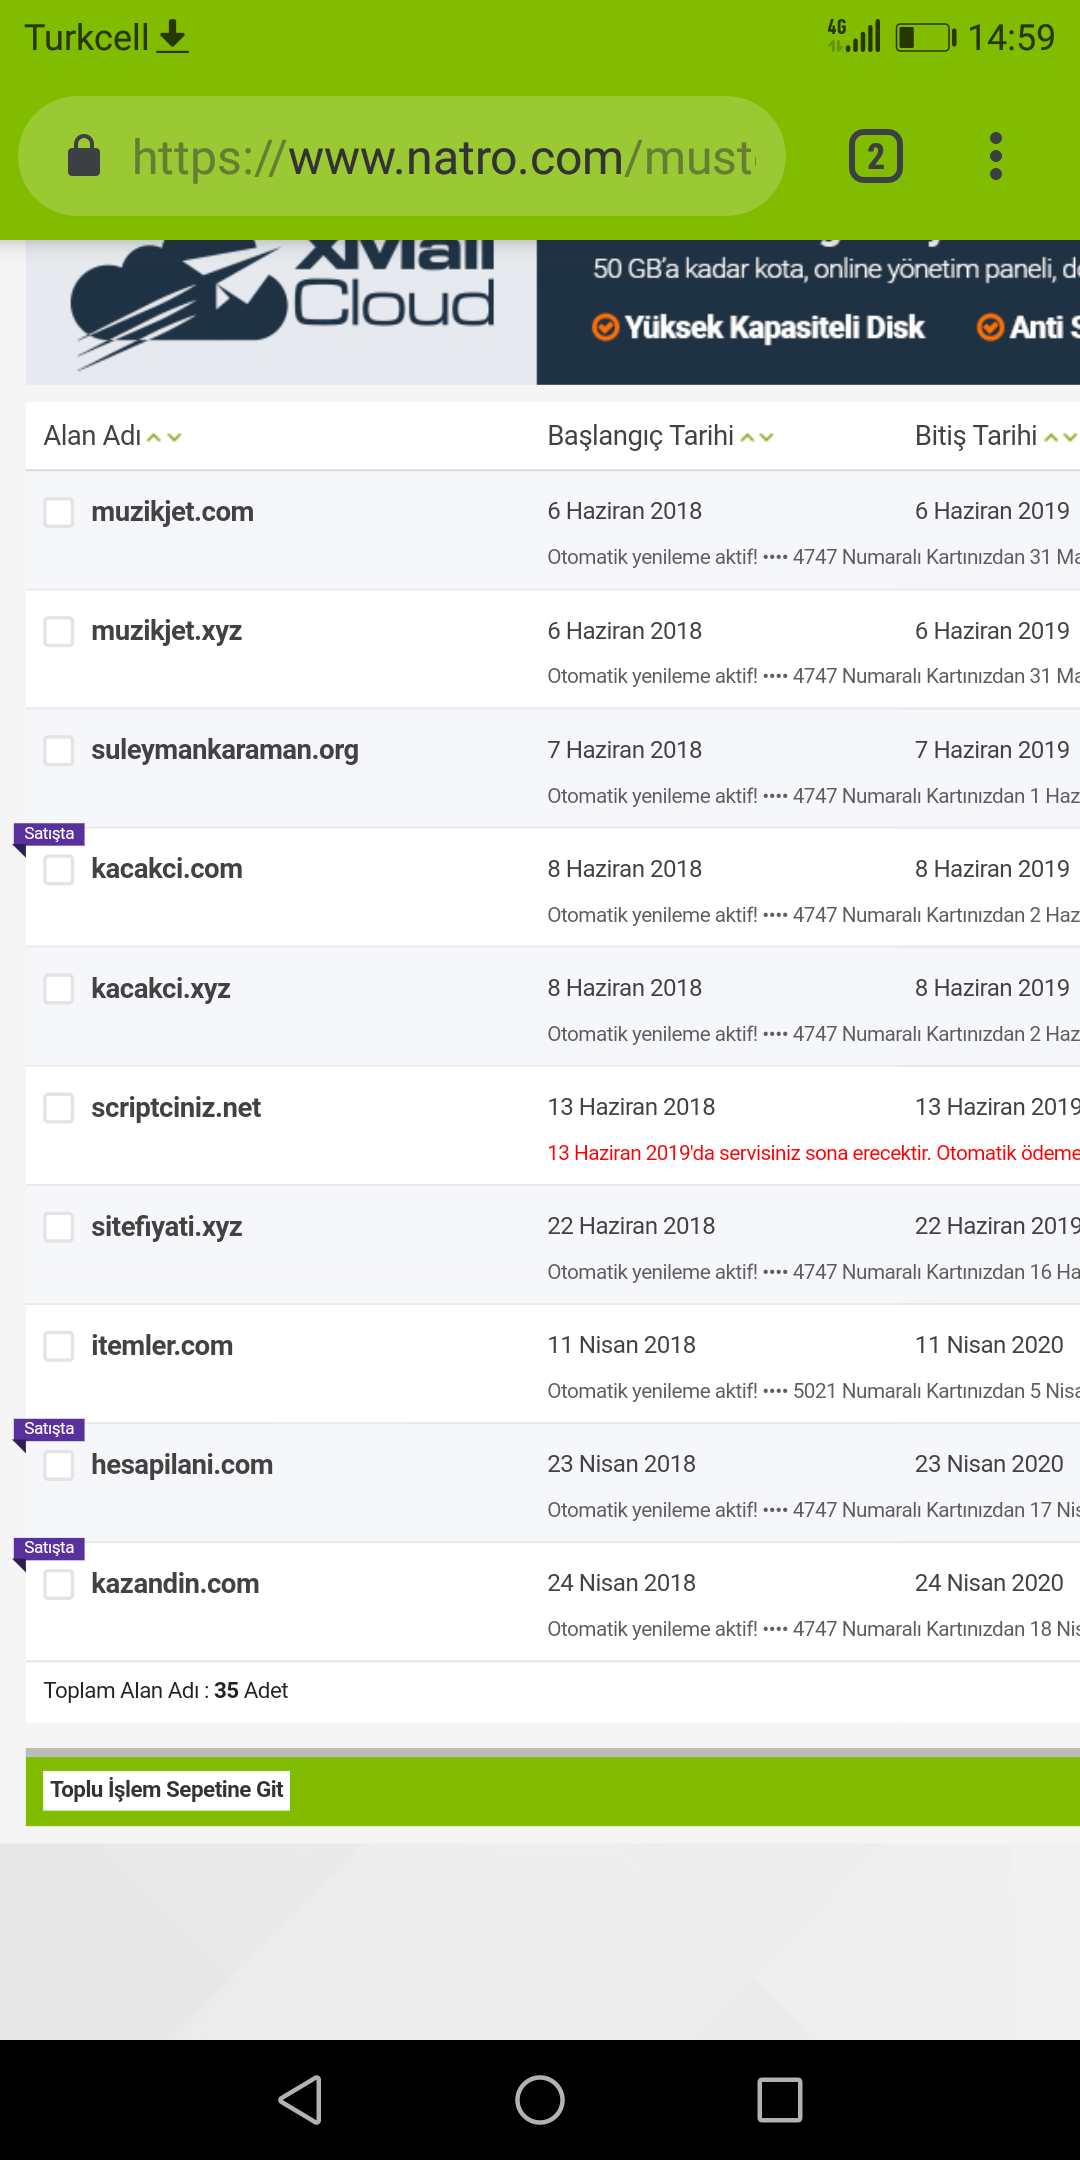Tap the download indicator in status bar

[x=173, y=37]
